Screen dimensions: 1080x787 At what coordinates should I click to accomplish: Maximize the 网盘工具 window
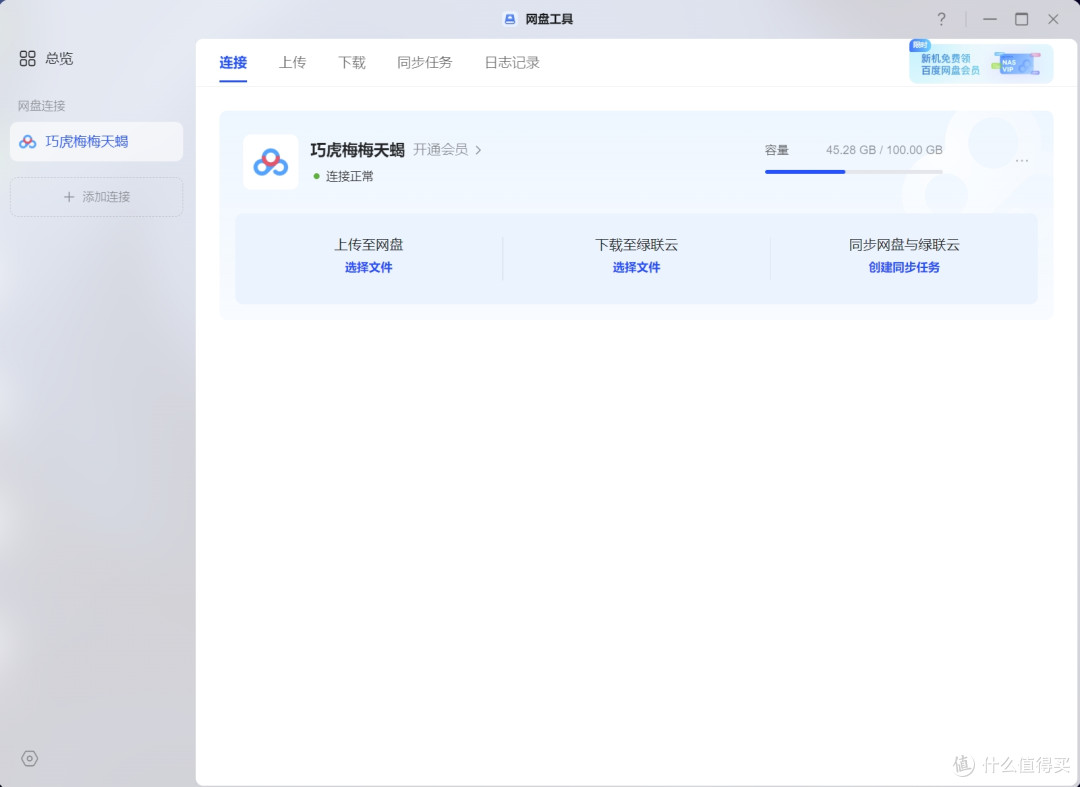pos(1021,19)
